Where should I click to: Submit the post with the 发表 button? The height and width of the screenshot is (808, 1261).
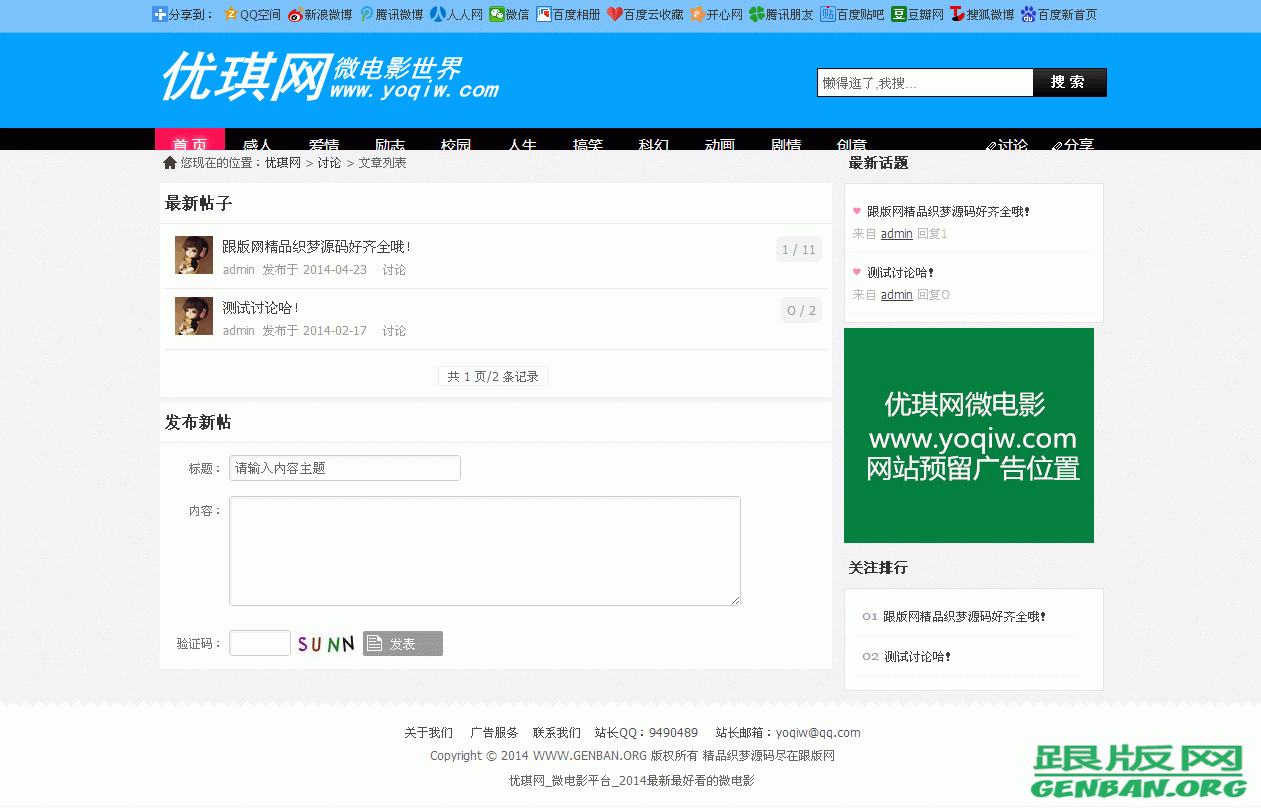pos(402,643)
